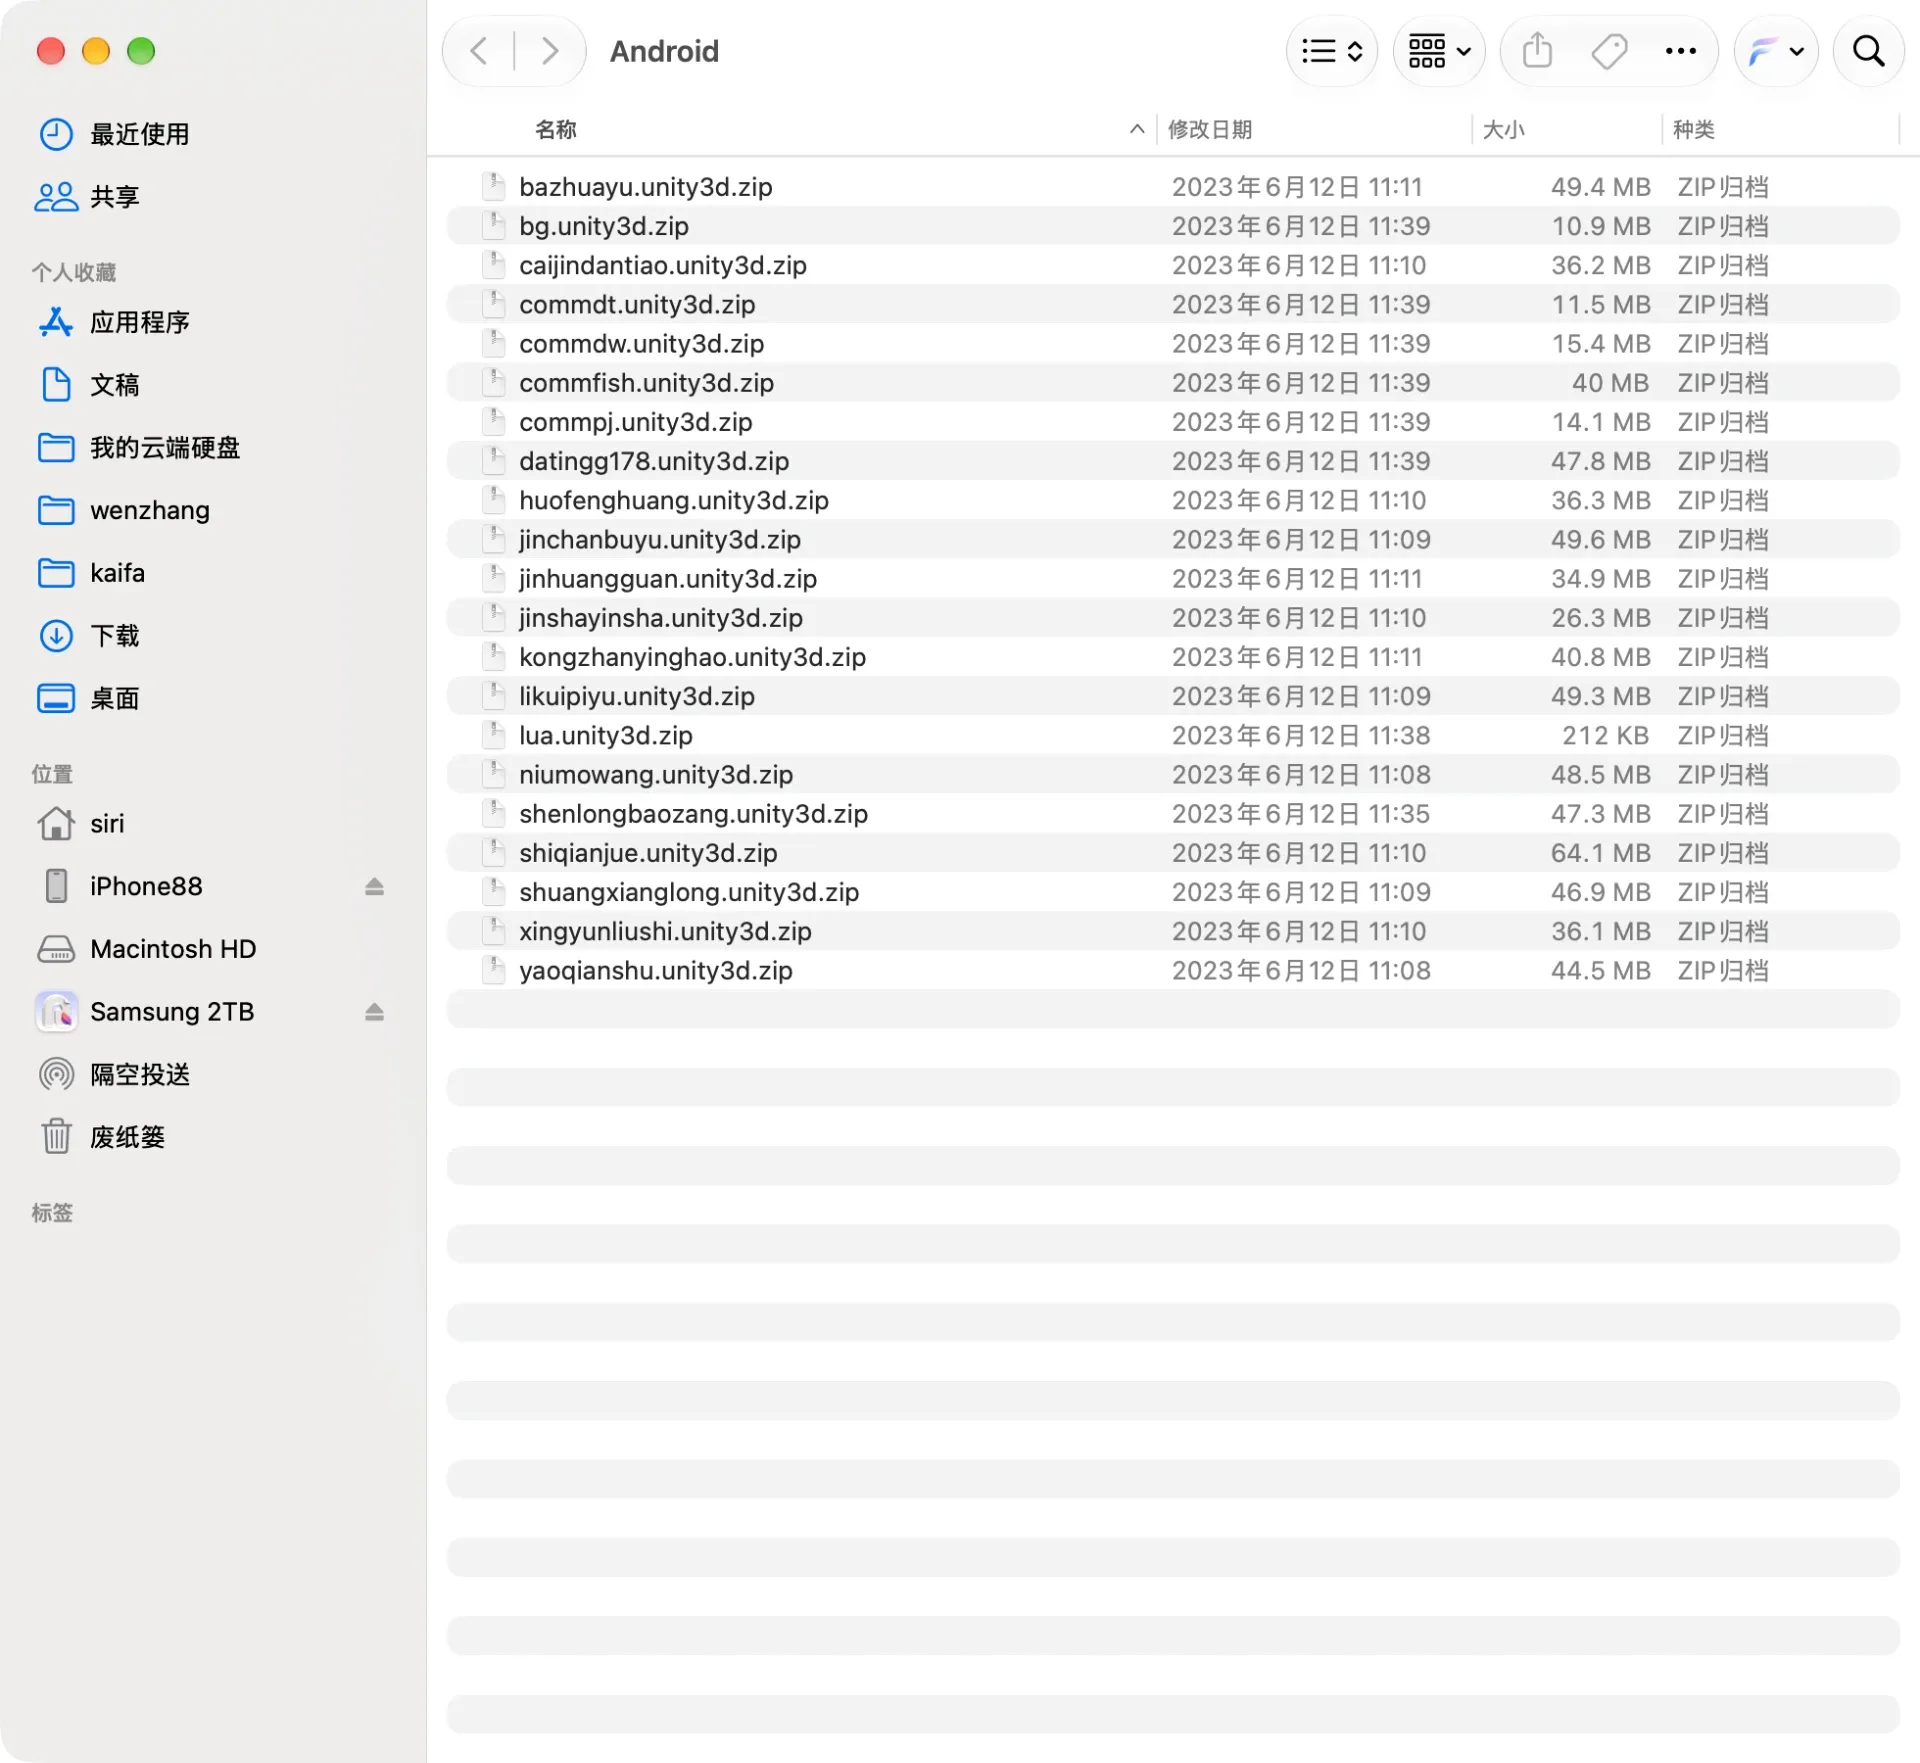Select kongzhanyinghao.unity3d.zip file

[1173, 657]
